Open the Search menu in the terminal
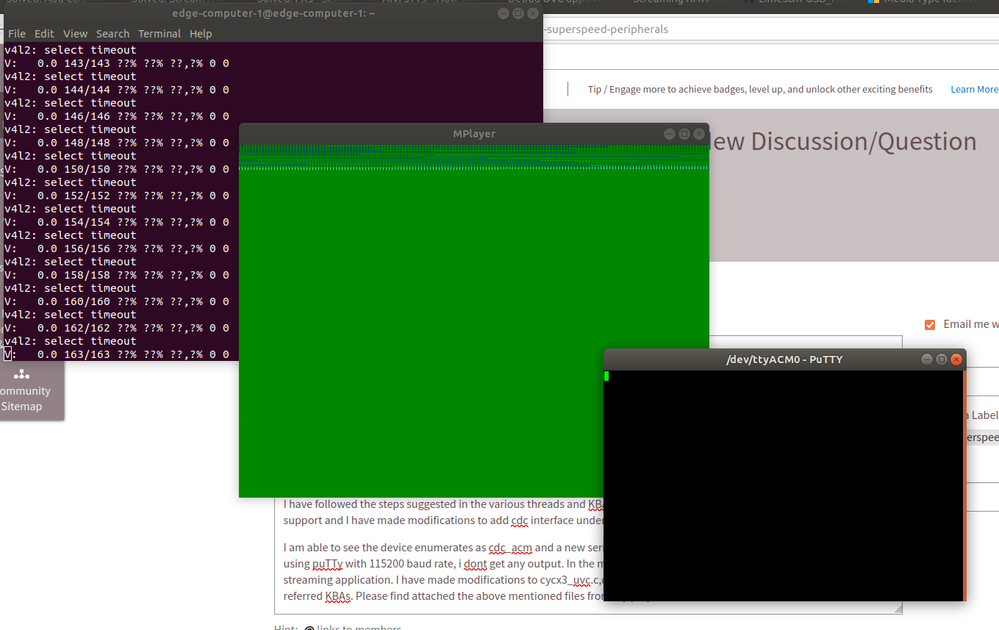This screenshot has width=999, height=630. click(x=113, y=34)
